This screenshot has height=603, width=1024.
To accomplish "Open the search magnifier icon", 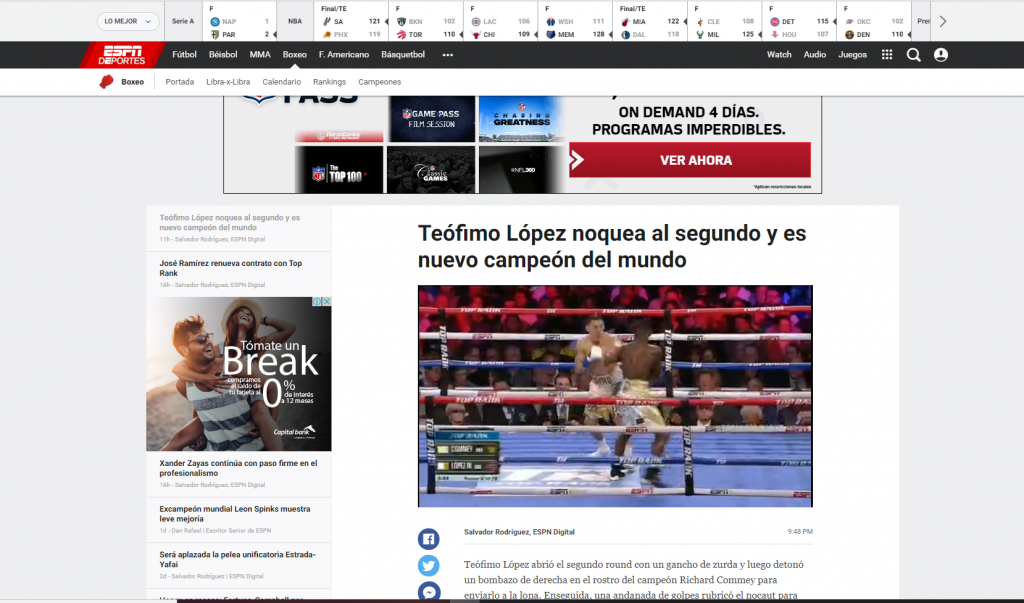I will (x=913, y=55).
